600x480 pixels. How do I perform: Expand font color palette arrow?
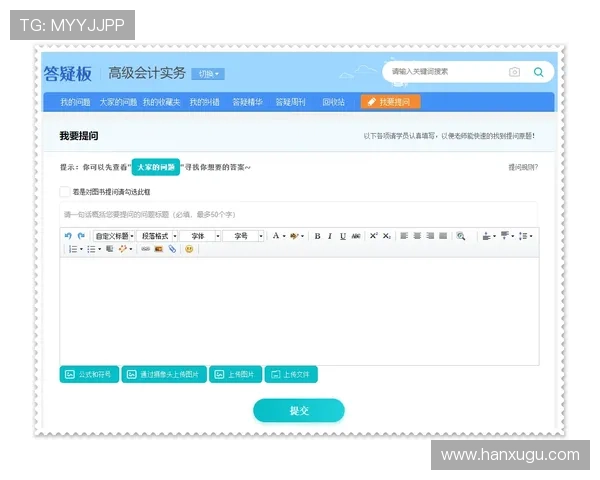(284, 236)
